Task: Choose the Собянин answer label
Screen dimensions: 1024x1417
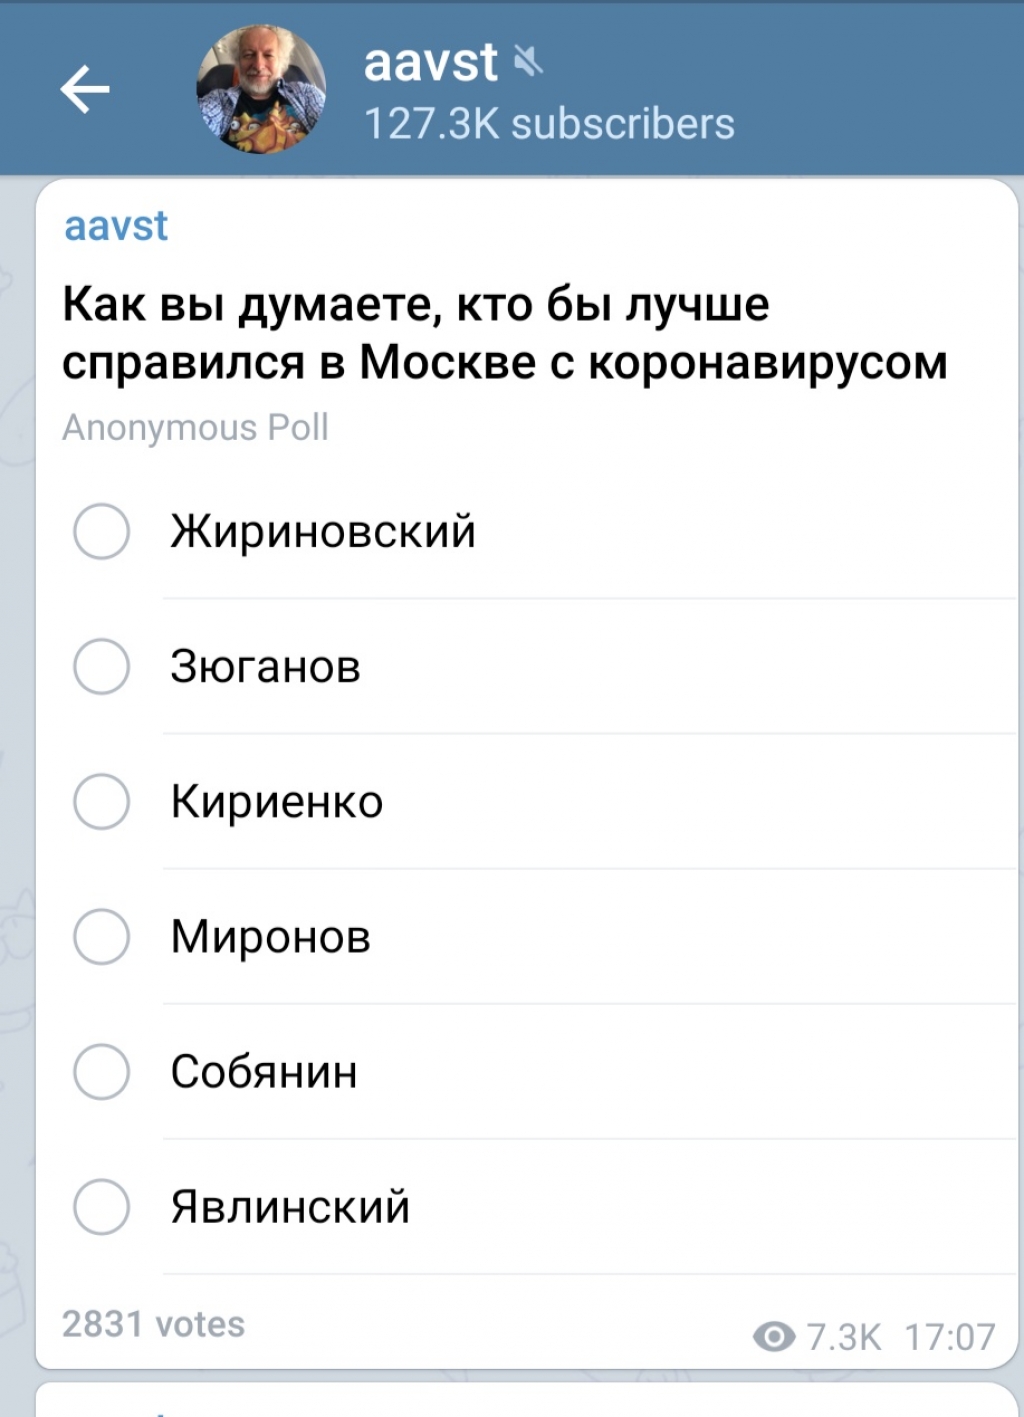Action: tap(264, 1071)
